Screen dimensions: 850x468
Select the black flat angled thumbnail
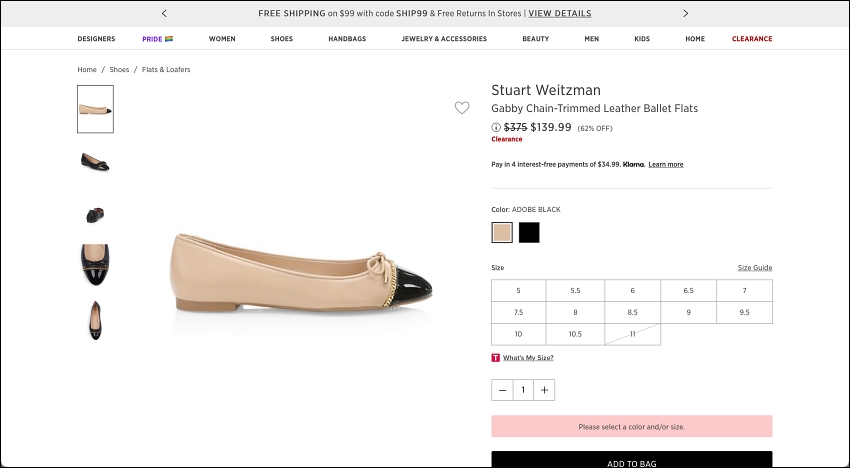[95, 162]
